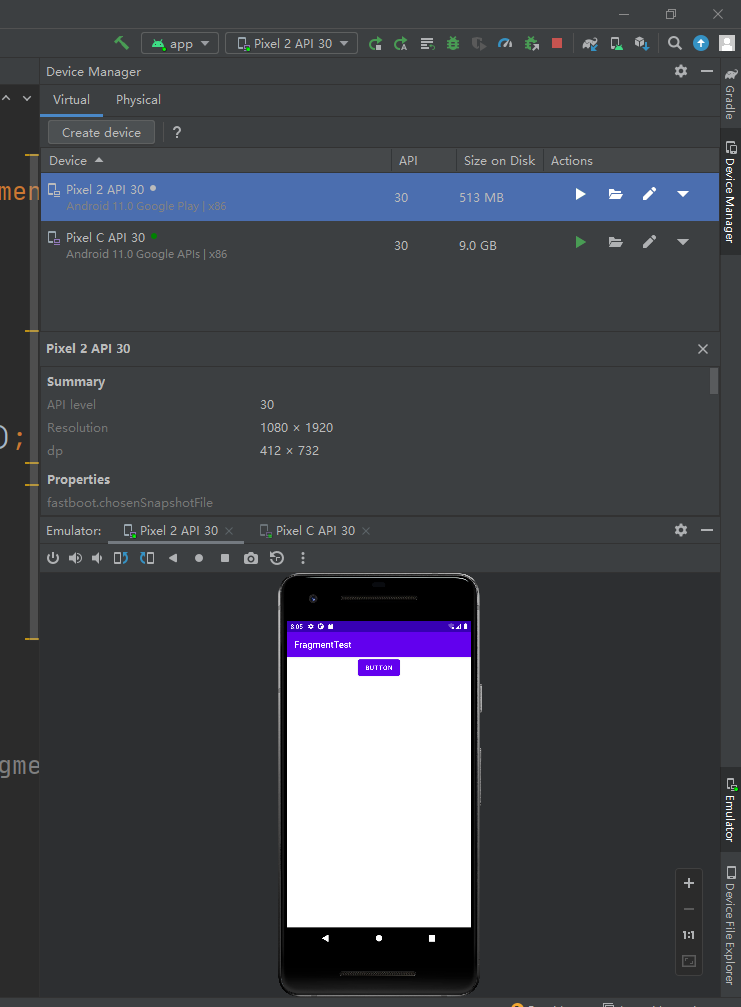The image size is (741, 1007).
Task: Open the Gradle side tool window
Action: click(x=731, y=92)
